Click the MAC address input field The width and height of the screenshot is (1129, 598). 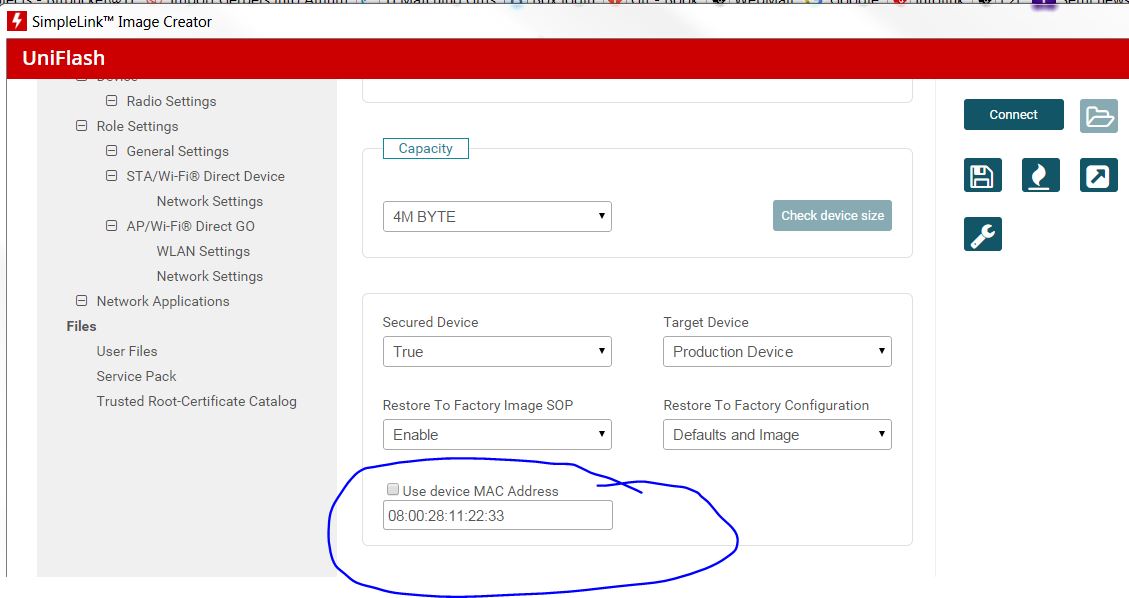(498, 515)
